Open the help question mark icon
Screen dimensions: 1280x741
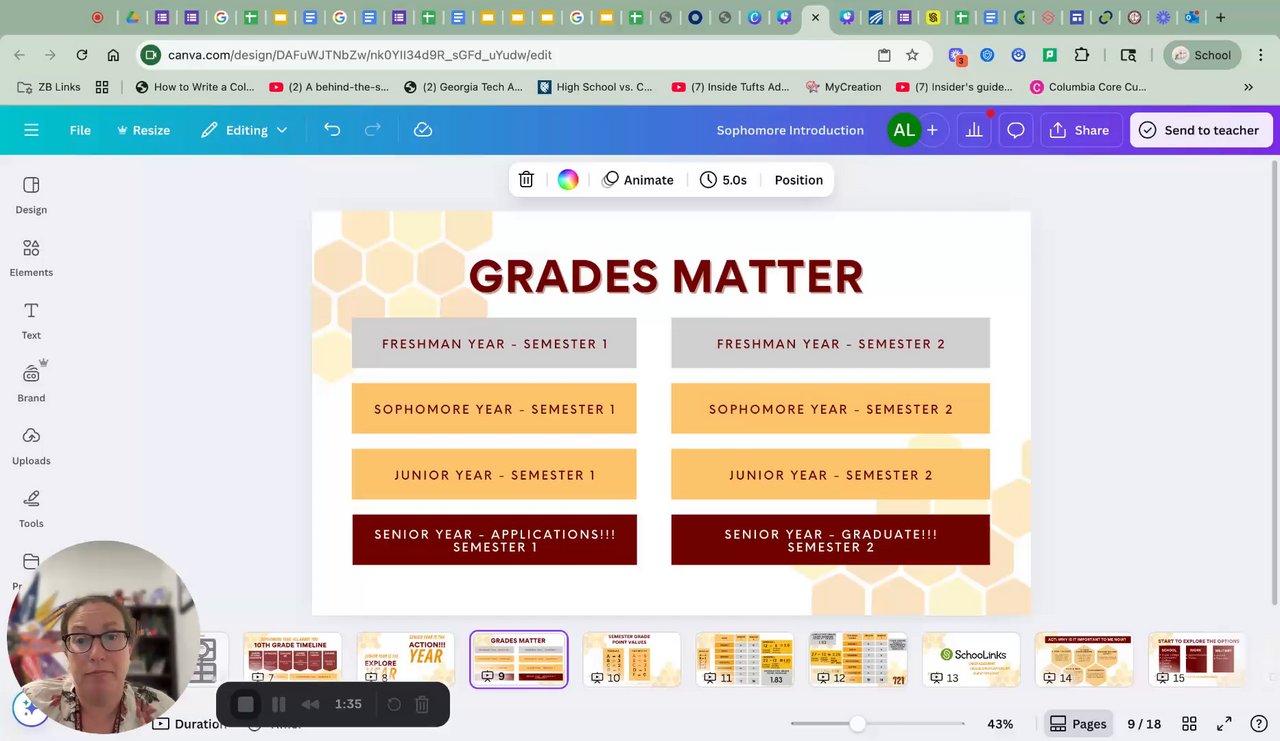1259,724
